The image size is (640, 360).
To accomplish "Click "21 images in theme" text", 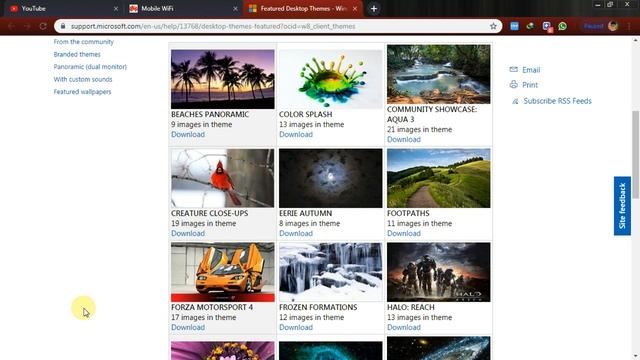I will tap(419, 129).
